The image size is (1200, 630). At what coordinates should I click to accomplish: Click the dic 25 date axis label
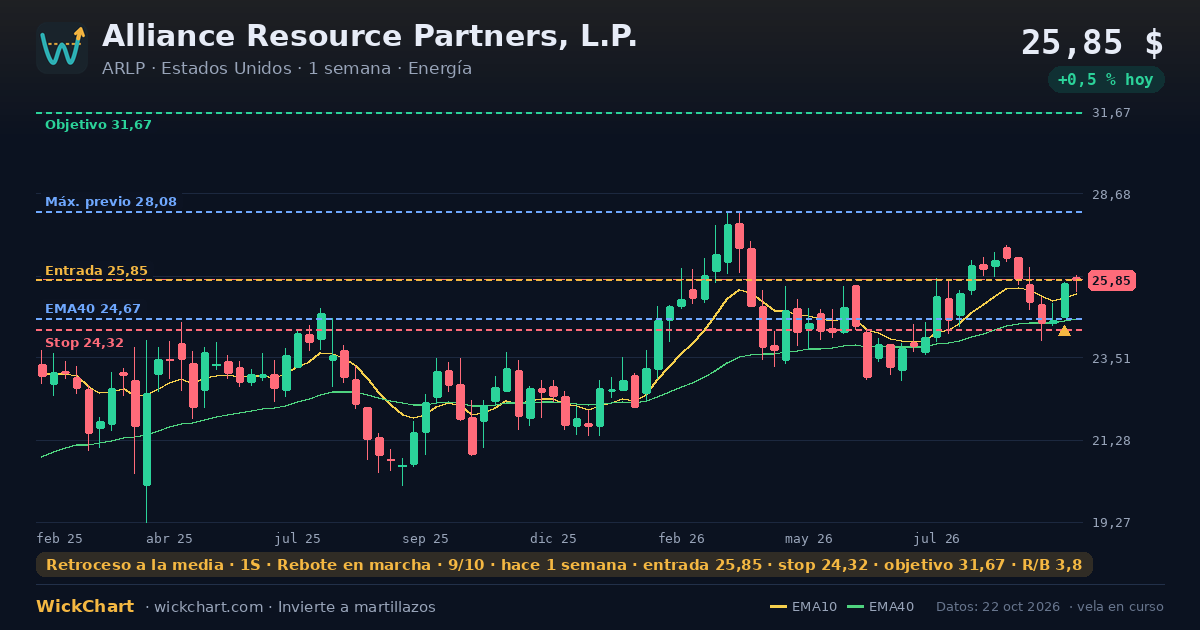click(554, 538)
